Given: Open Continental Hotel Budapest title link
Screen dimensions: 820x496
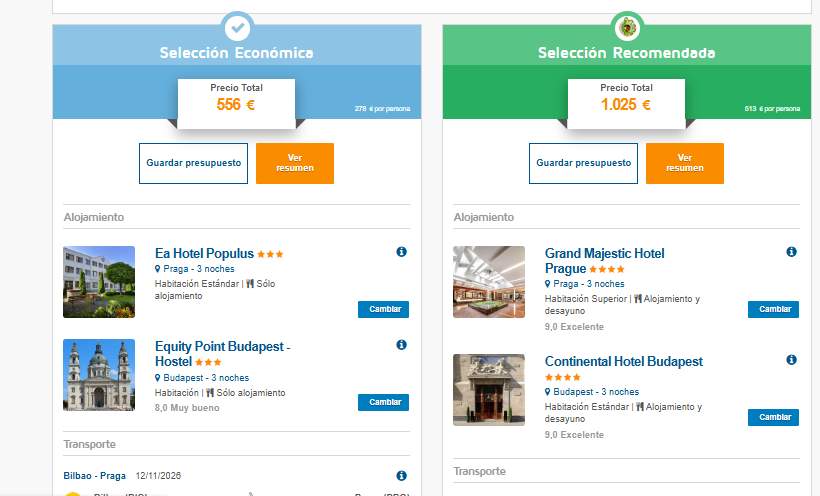Looking at the screenshot, I should point(624,362).
